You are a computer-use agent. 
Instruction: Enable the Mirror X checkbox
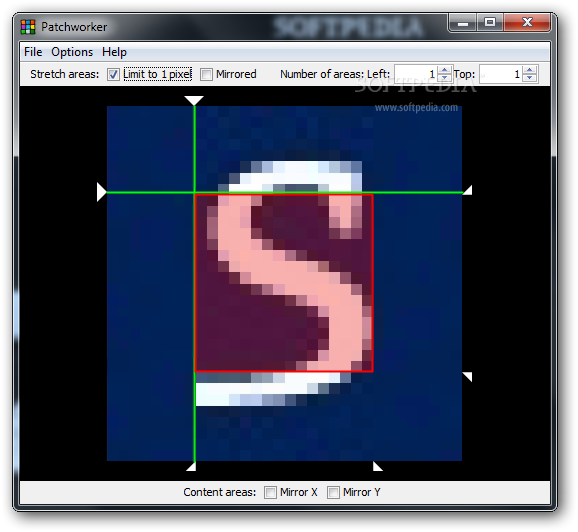click(270, 492)
